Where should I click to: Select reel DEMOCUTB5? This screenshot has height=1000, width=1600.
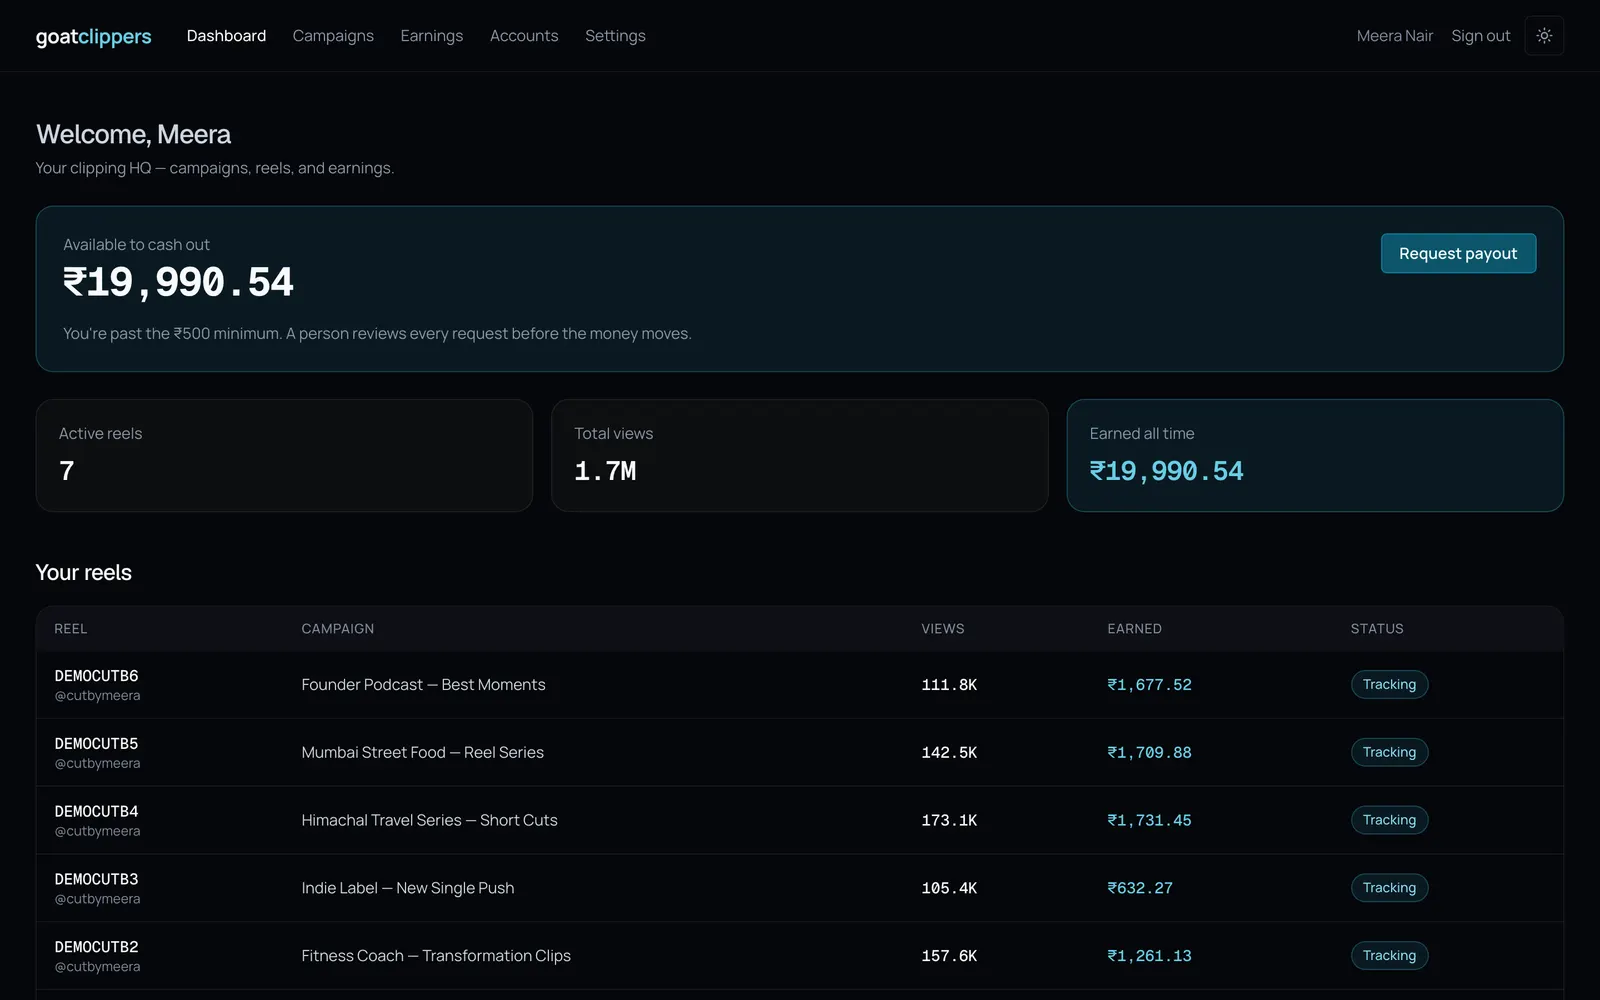(x=96, y=744)
